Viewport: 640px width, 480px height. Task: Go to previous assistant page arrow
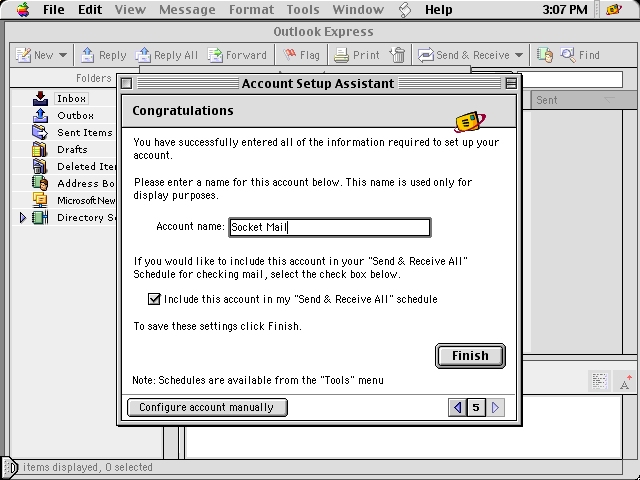click(x=457, y=407)
